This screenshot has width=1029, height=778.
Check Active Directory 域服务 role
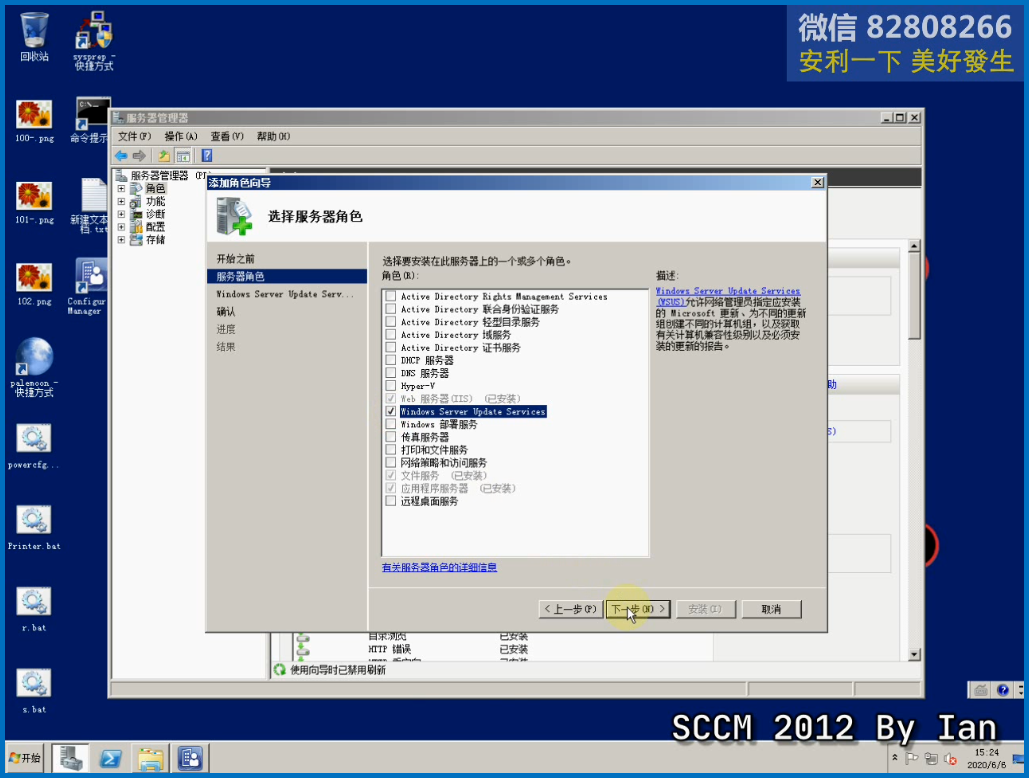coord(390,335)
